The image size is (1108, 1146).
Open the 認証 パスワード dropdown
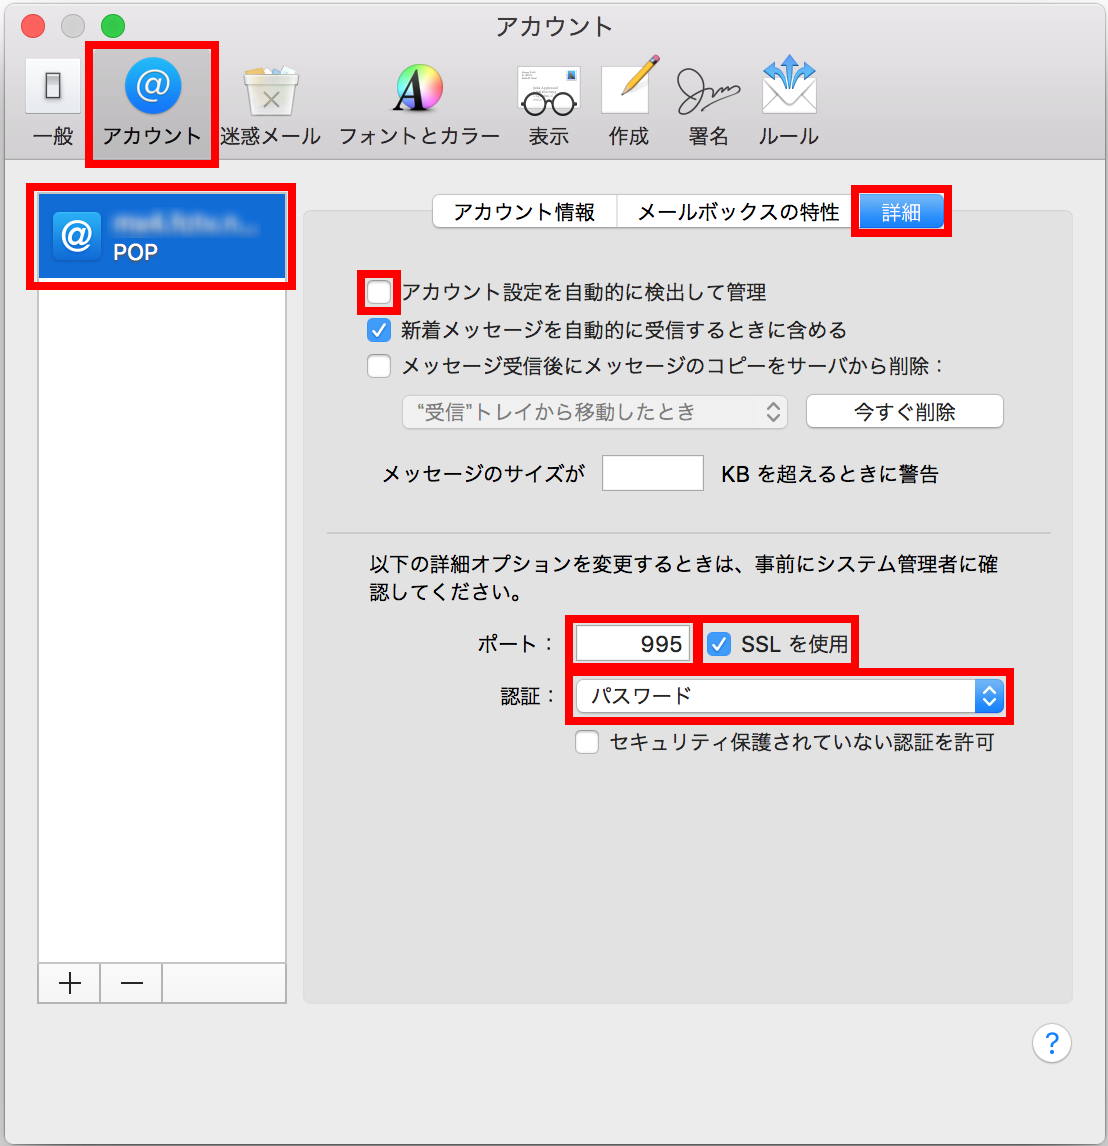(x=789, y=696)
